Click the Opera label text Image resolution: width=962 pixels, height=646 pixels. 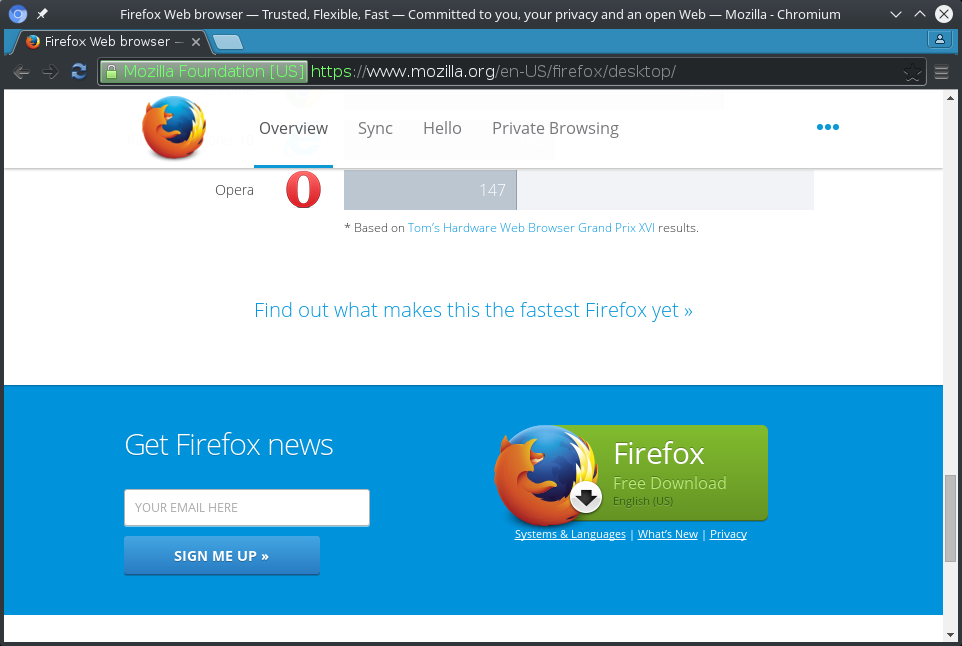[x=234, y=190]
